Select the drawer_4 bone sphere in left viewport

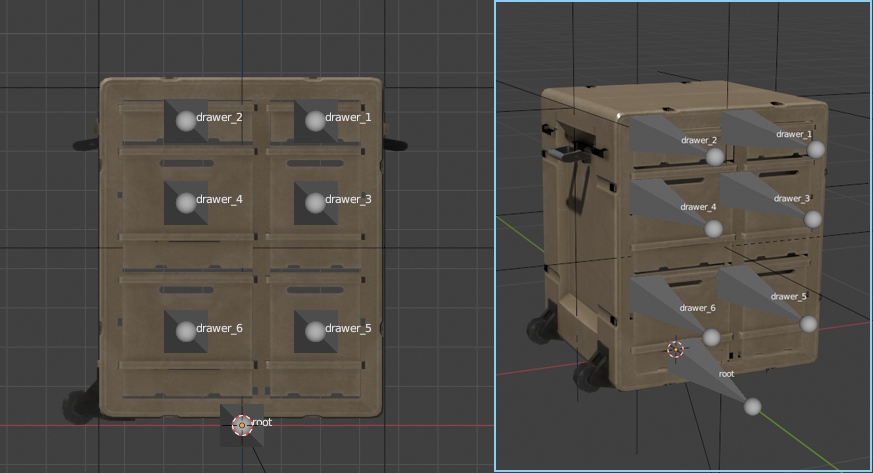(x=186, y=203)
